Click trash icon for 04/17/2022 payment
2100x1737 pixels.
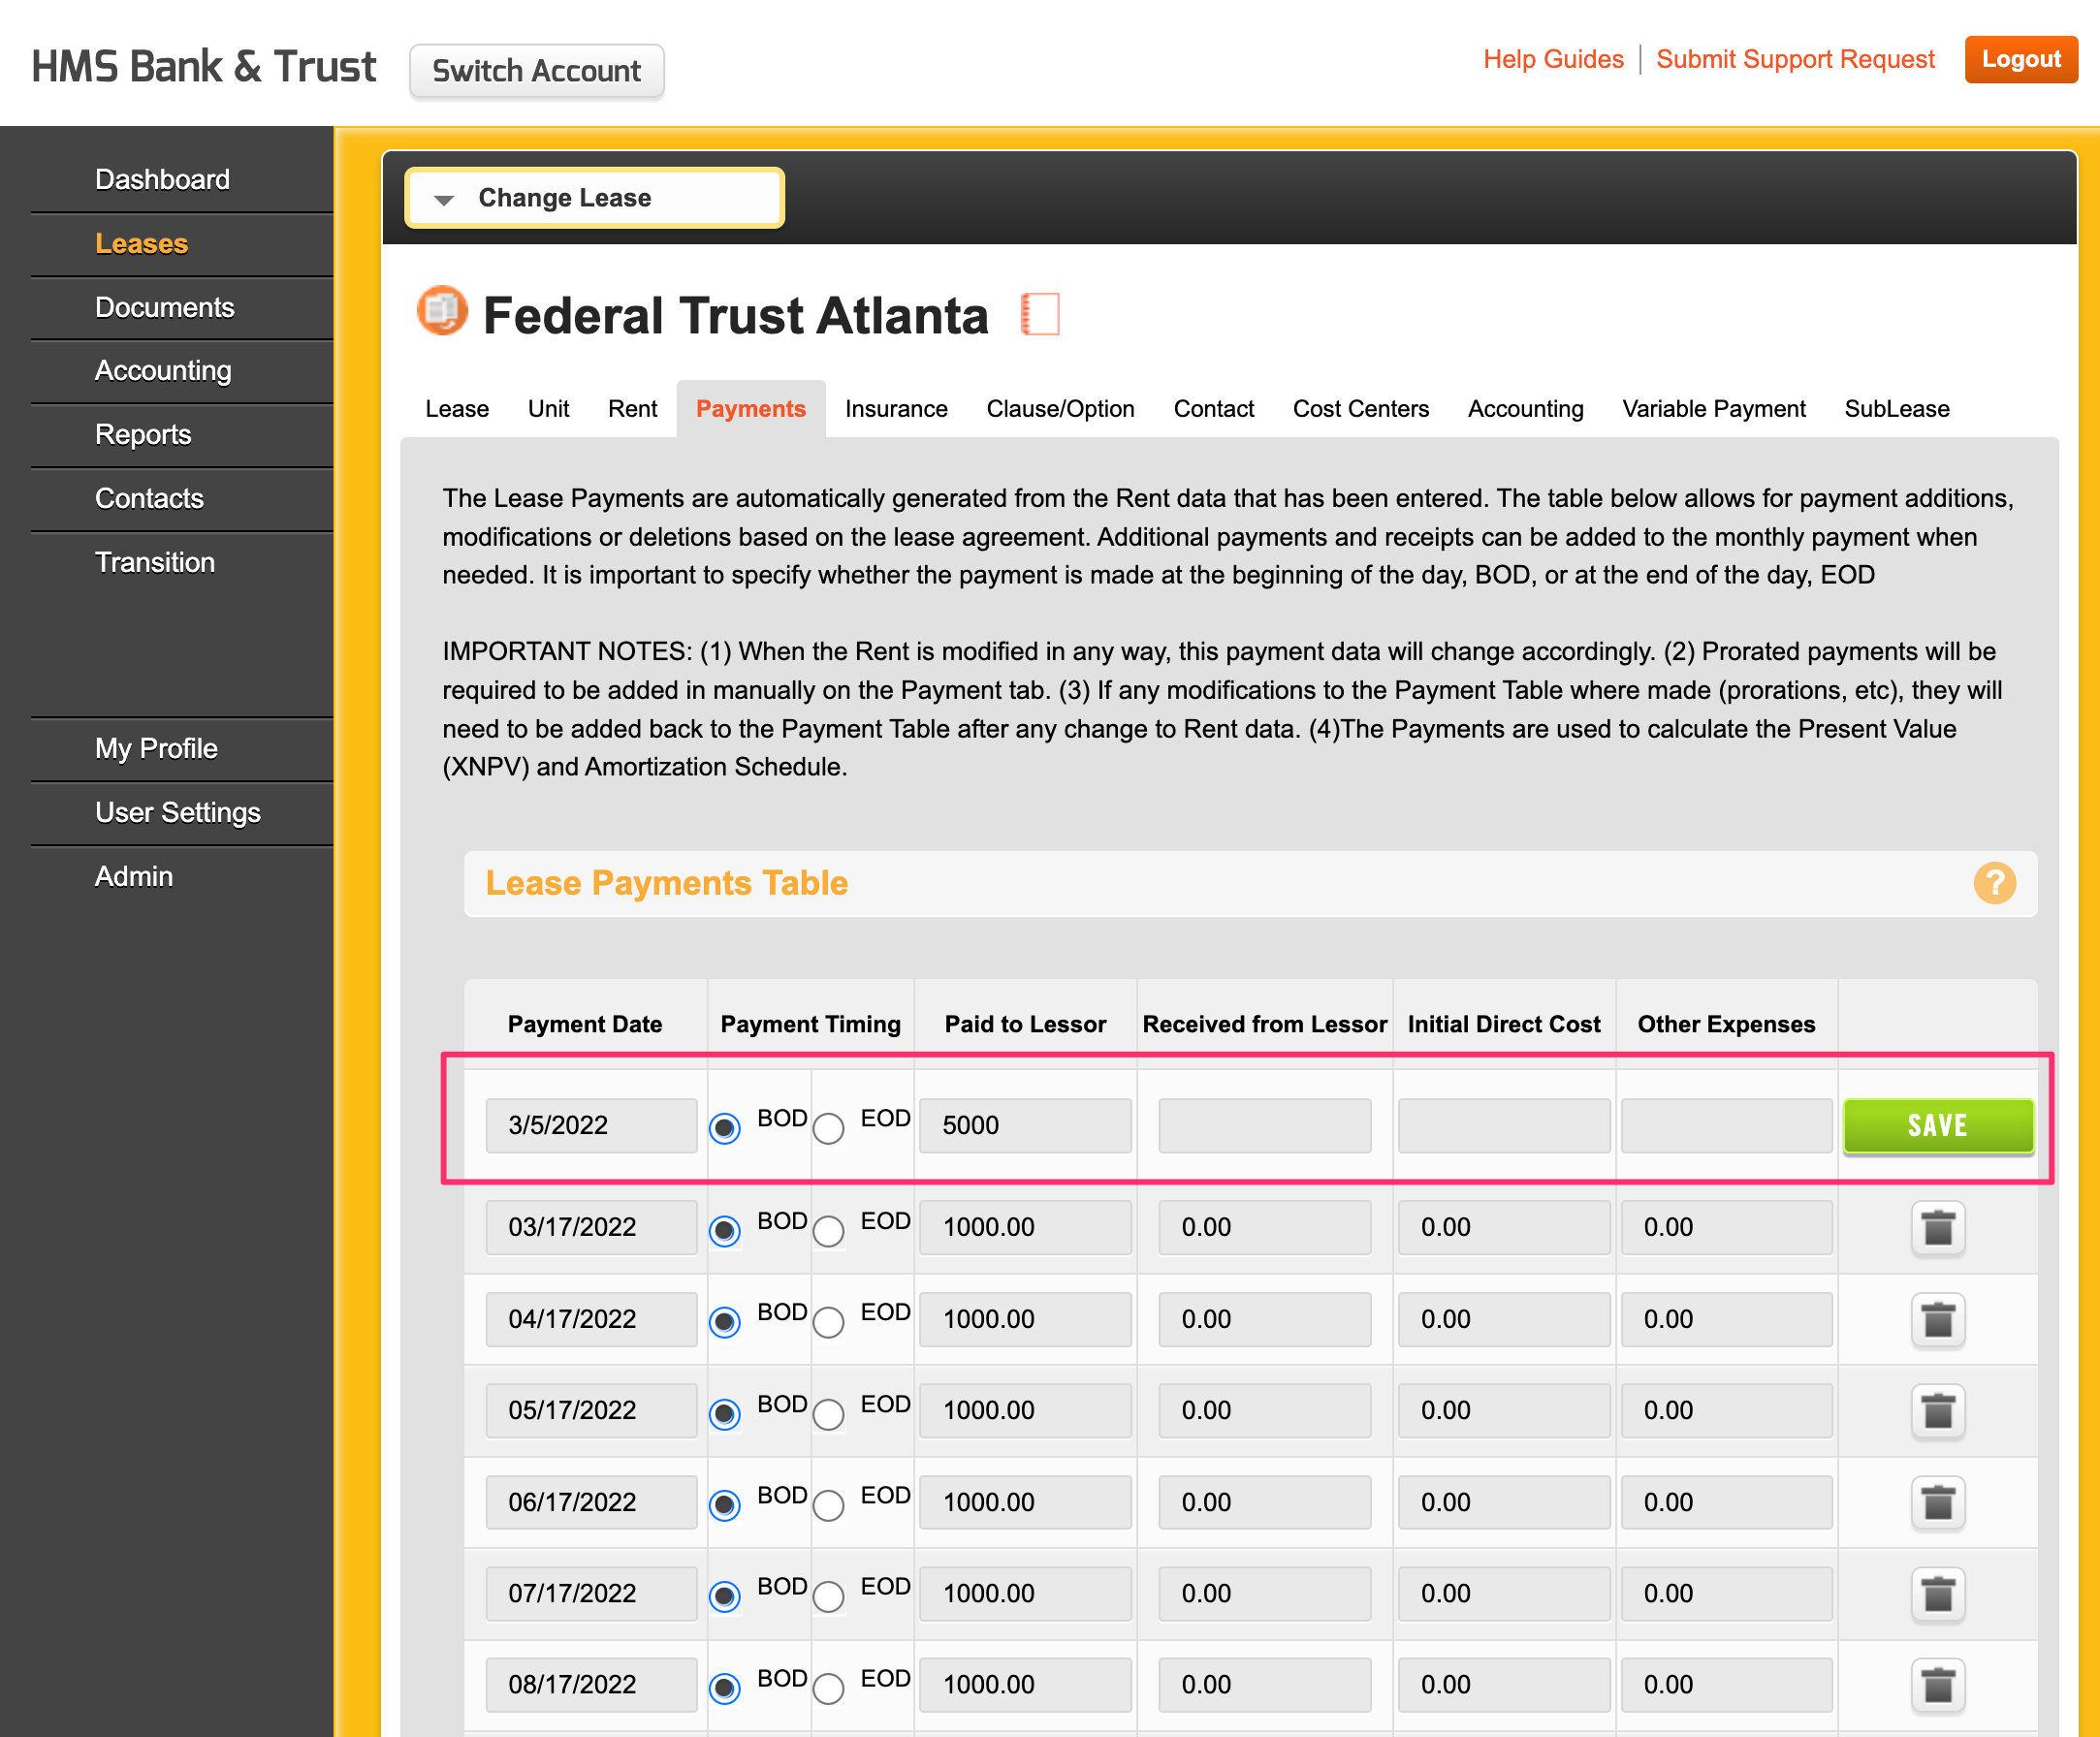point(1937,1319)
